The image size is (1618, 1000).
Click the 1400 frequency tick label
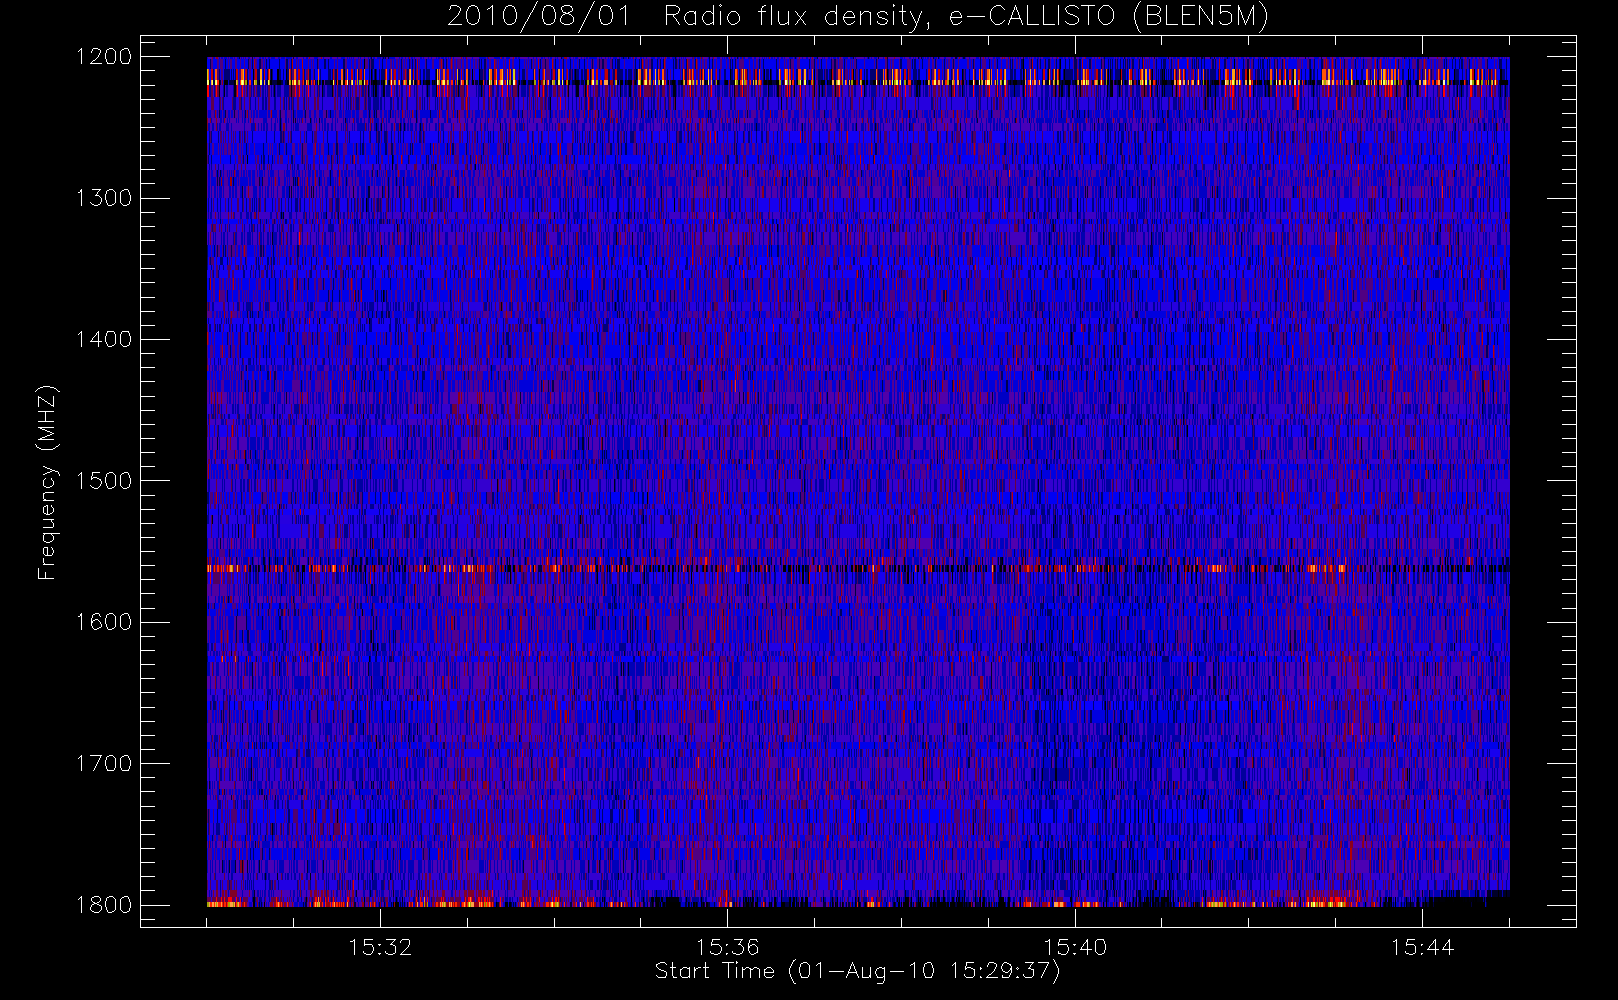point(104,340)
